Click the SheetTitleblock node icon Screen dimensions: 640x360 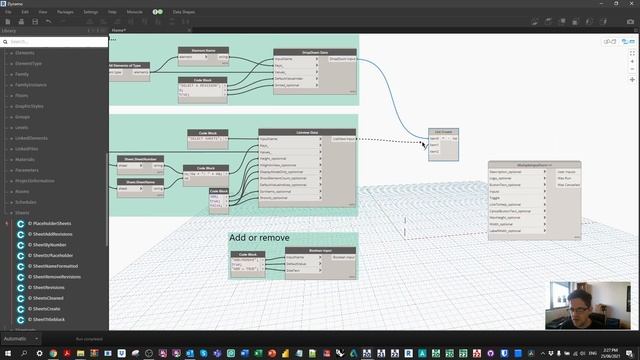20,320
